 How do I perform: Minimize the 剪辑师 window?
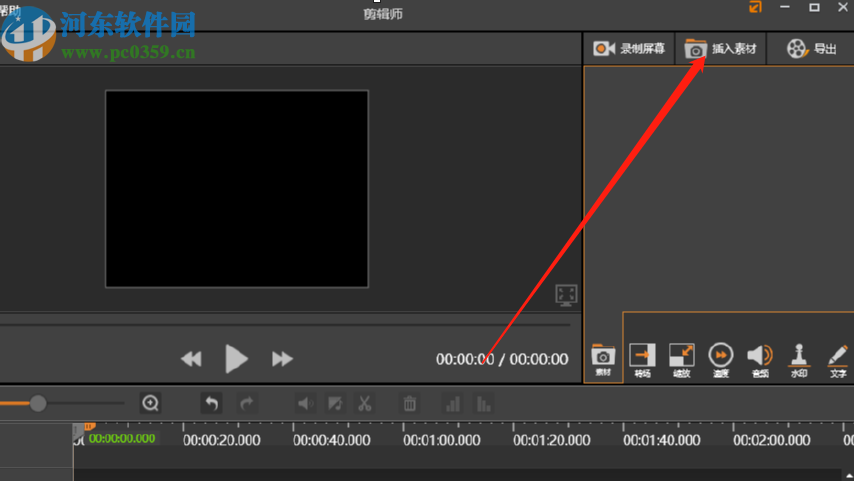click(x=785, y=7)
